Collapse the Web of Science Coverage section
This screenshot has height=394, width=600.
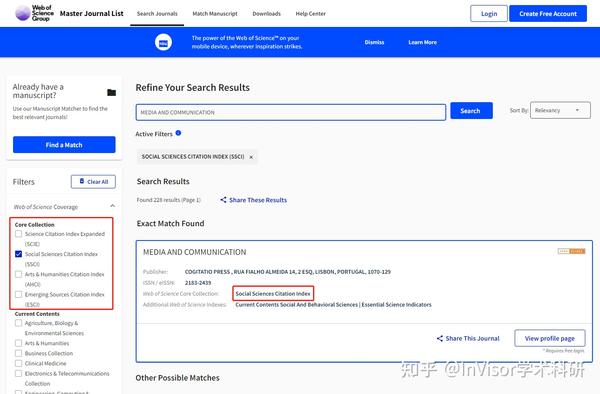click(112, 206)
